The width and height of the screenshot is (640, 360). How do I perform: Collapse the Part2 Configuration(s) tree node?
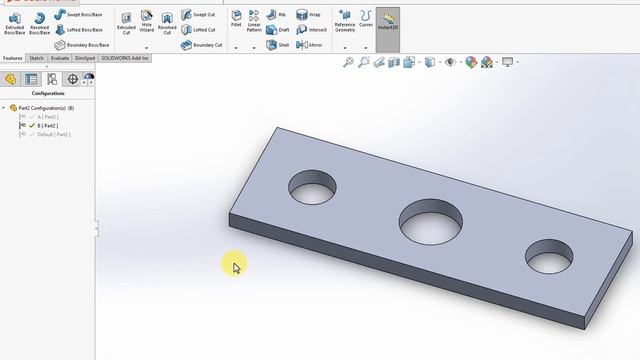4,108
